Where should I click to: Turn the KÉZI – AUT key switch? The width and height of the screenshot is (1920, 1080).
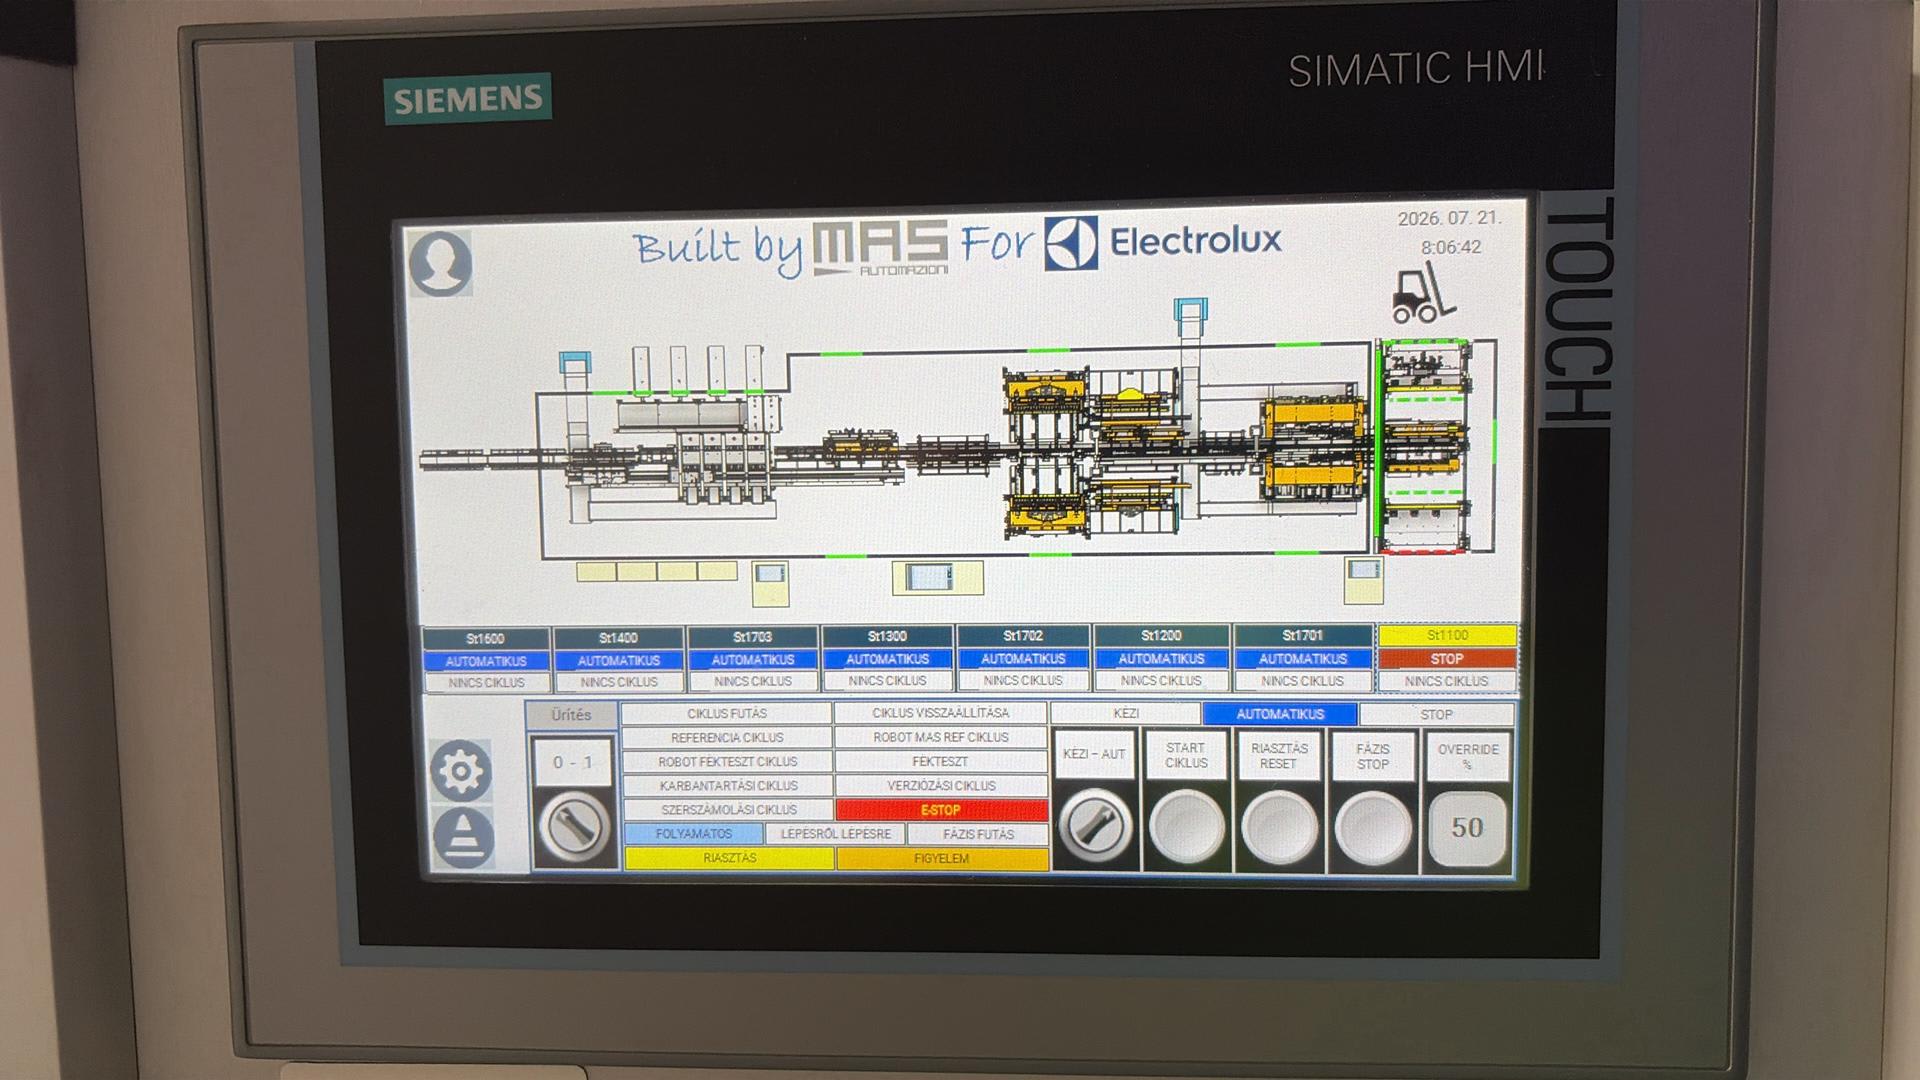[x=1095, y=827]
